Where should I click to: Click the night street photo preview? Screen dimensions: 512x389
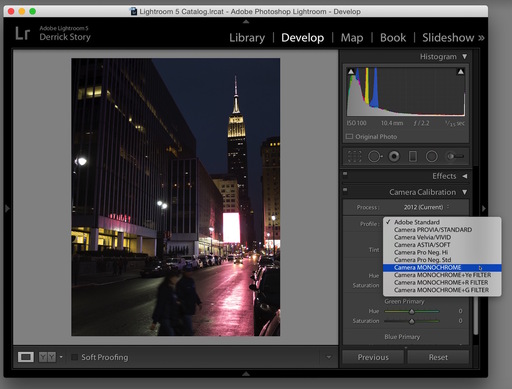click(175, 197)
